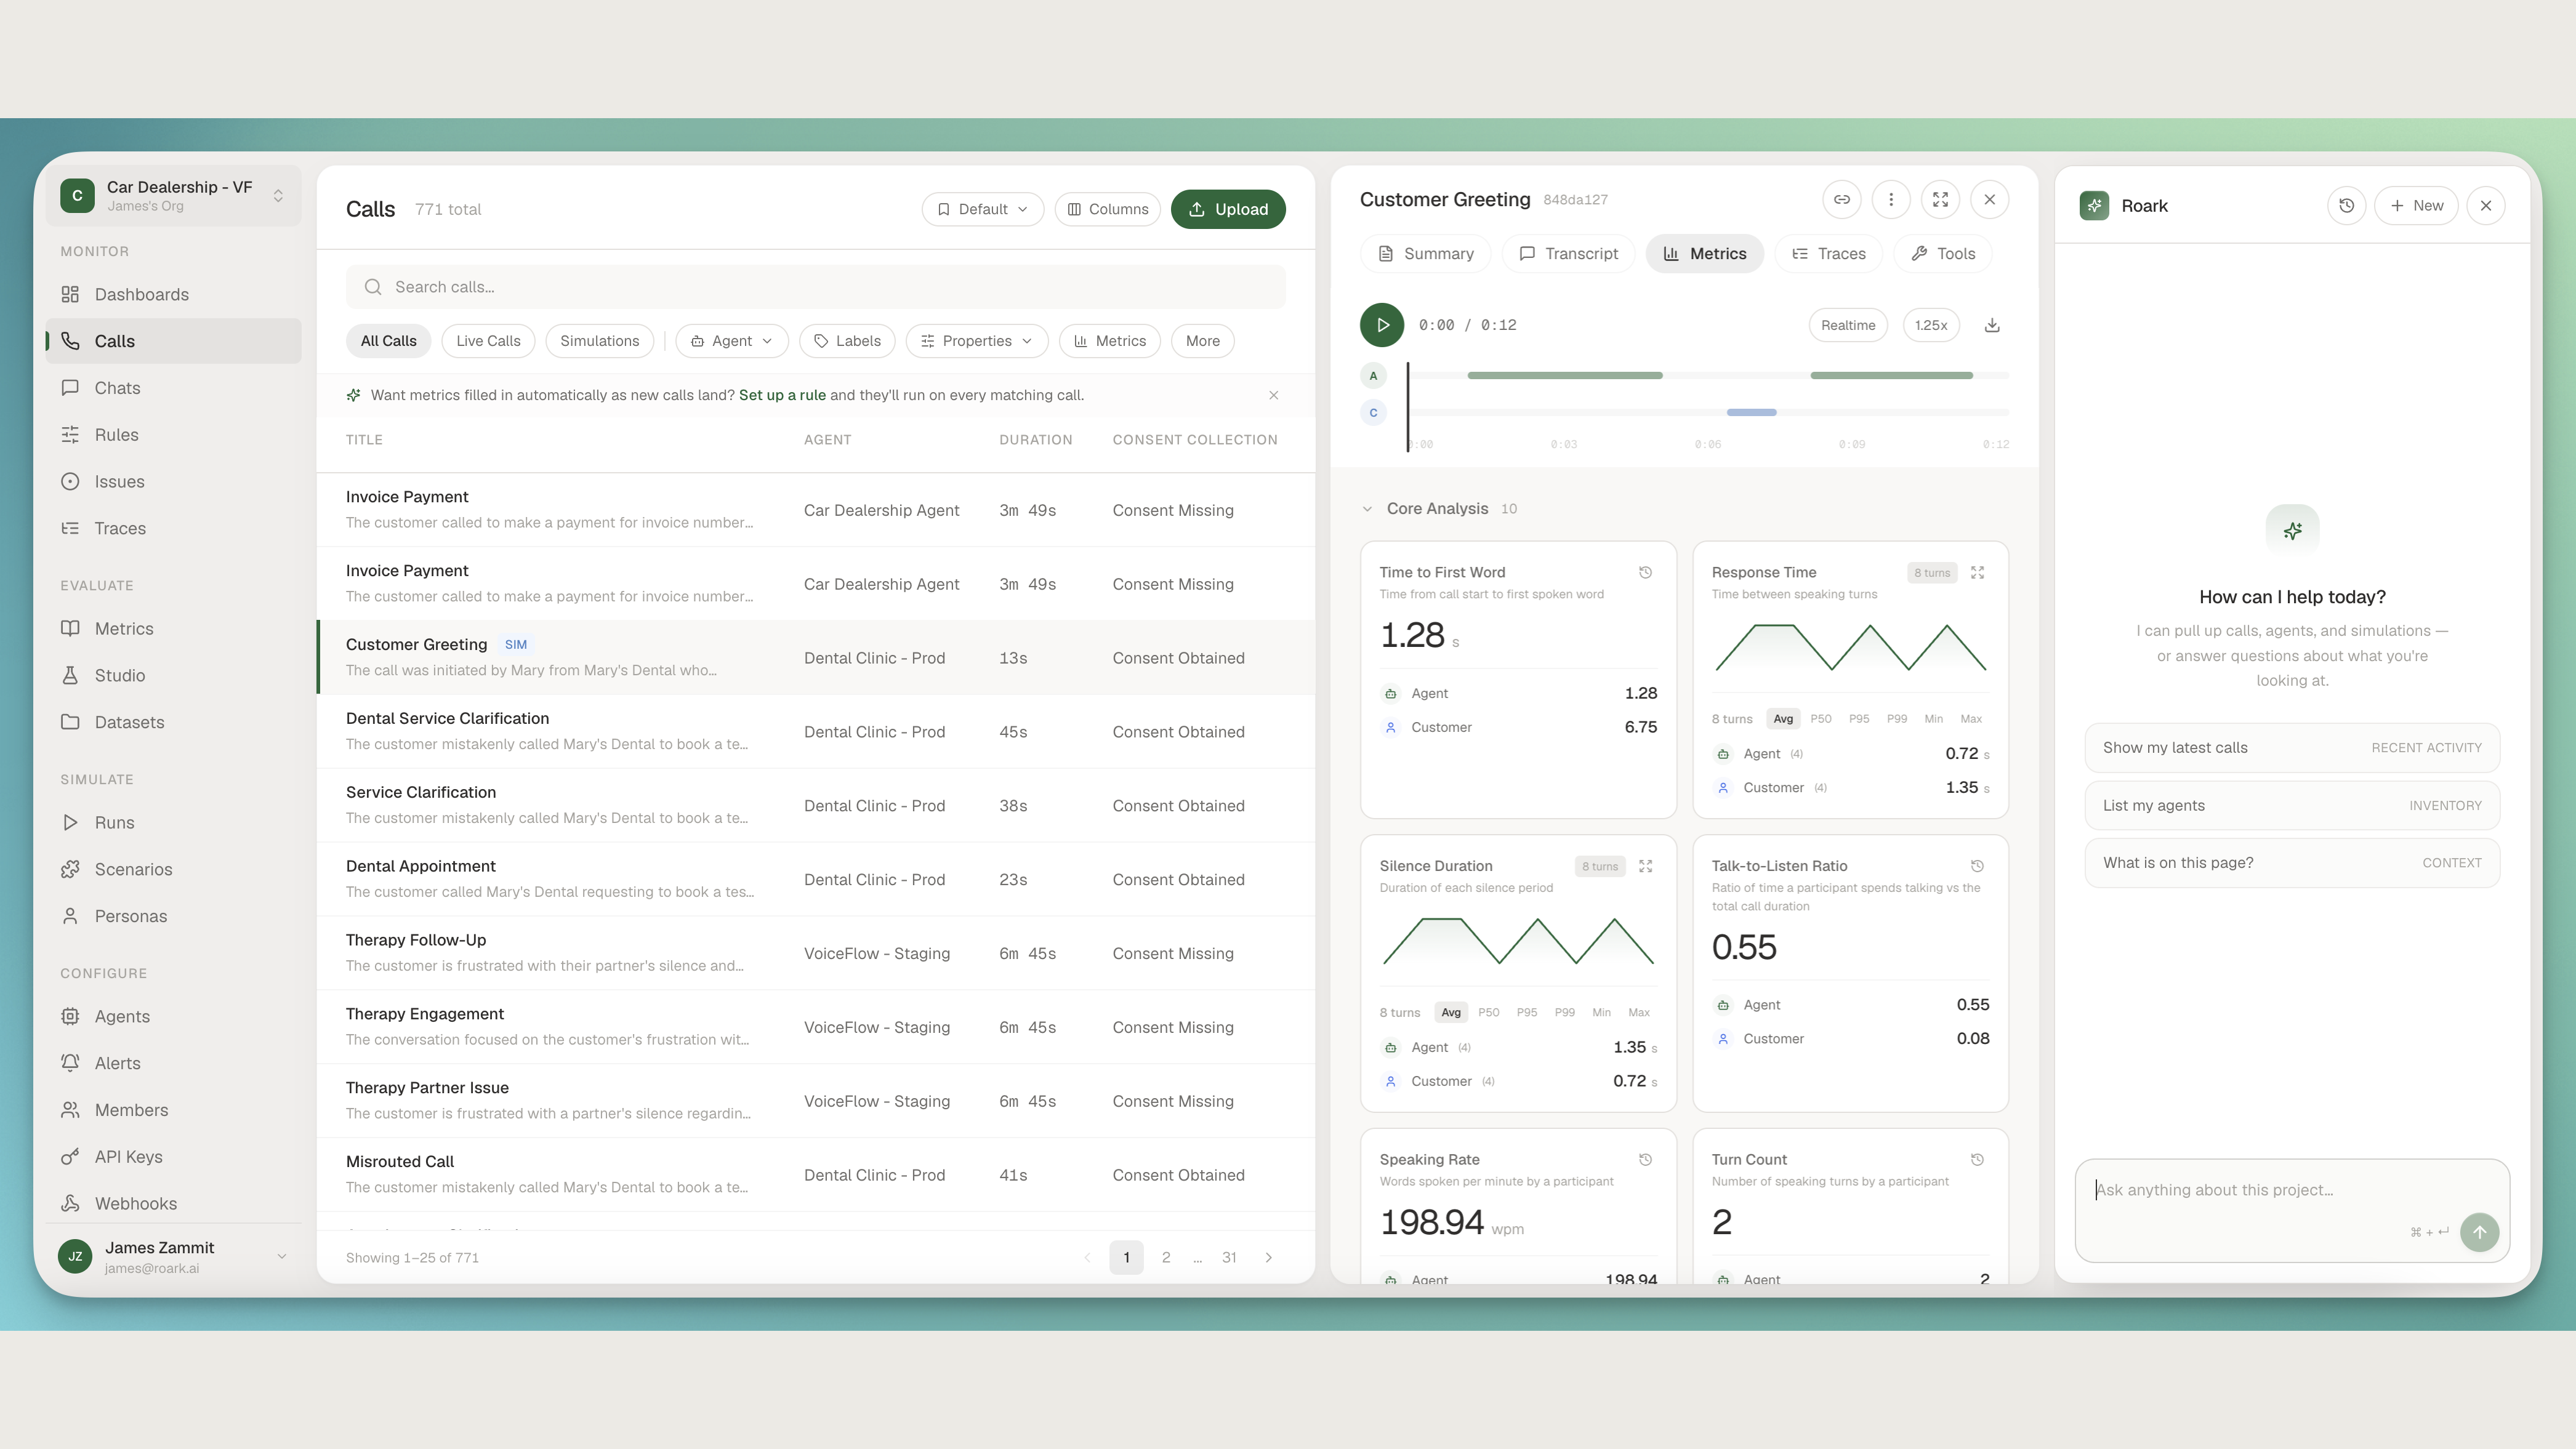View Speaking Rate history
The height and width of the screenshot is (1449, 2576).
coord(1645,1160)
